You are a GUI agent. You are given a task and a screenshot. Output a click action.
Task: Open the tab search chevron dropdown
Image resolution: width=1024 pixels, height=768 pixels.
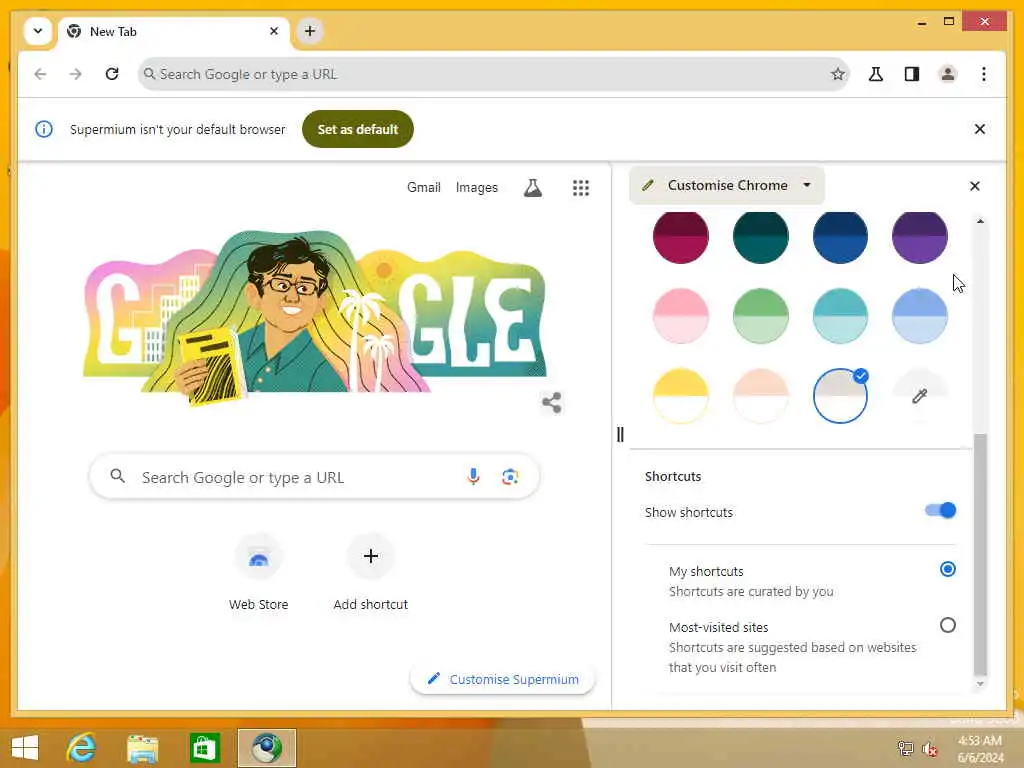[x=38, y=31]
